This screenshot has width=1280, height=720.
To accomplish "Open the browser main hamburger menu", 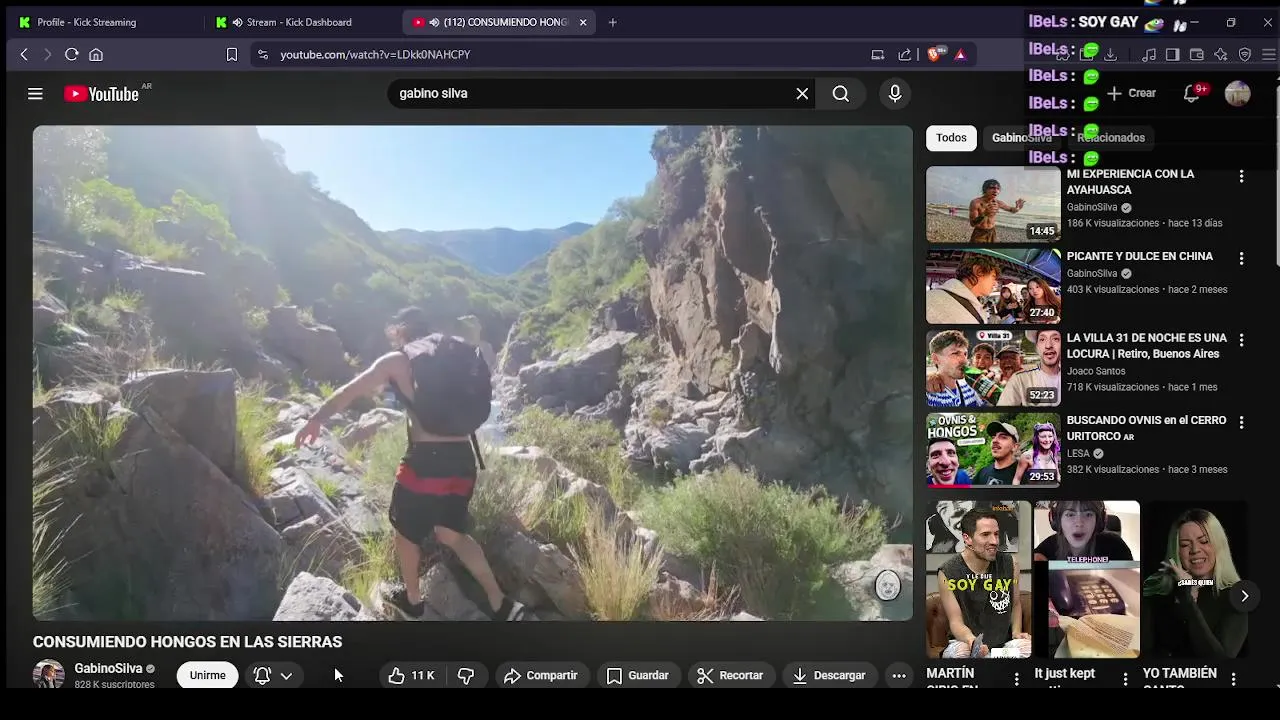I will coord(1268,54).
